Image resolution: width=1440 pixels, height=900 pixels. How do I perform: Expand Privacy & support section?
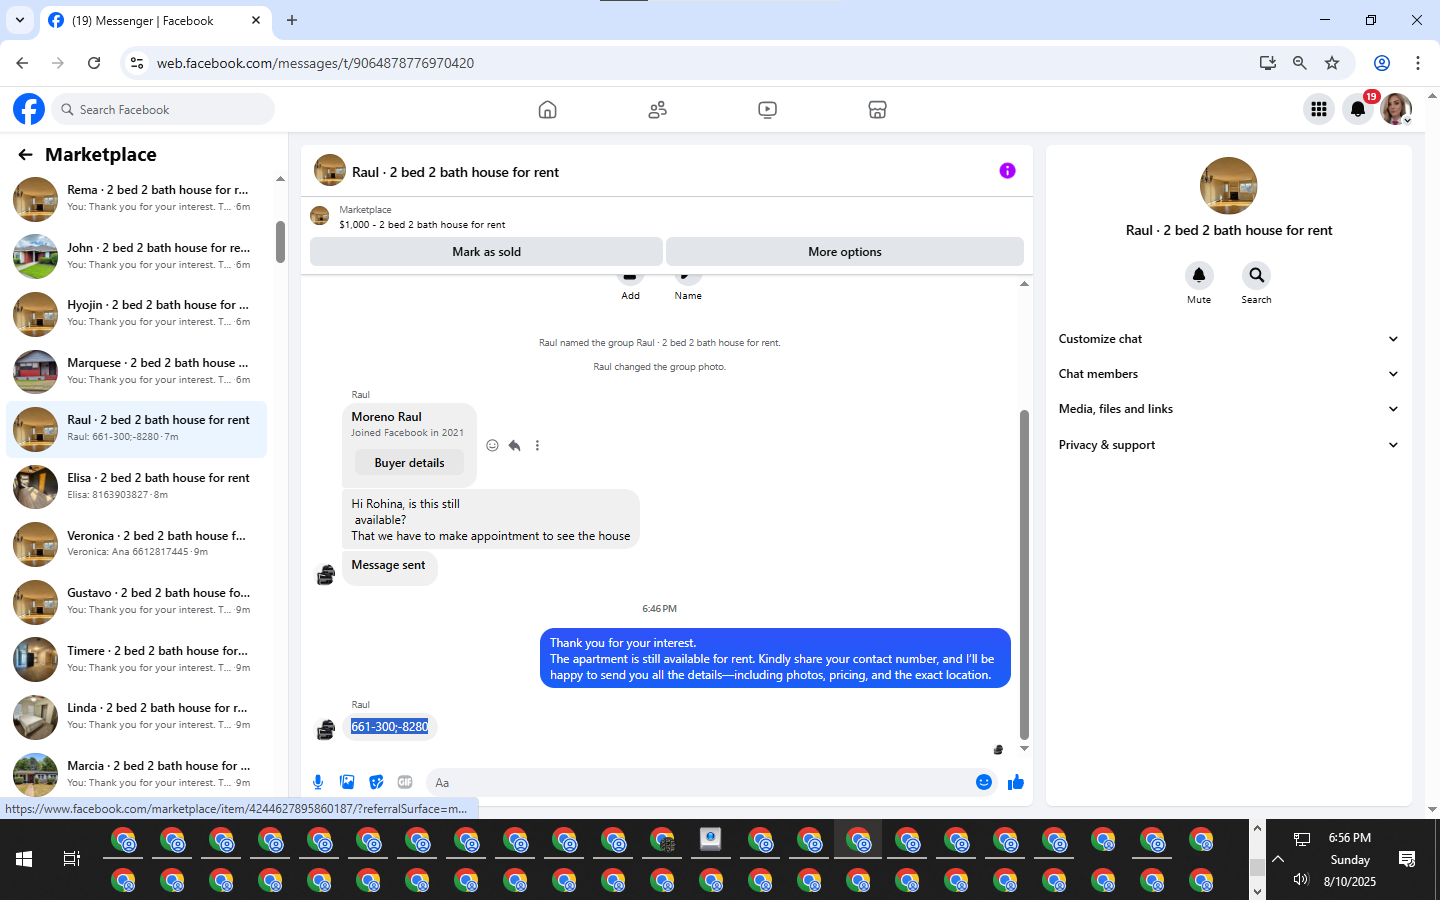pyautogui.click(x=1228, y=445)
